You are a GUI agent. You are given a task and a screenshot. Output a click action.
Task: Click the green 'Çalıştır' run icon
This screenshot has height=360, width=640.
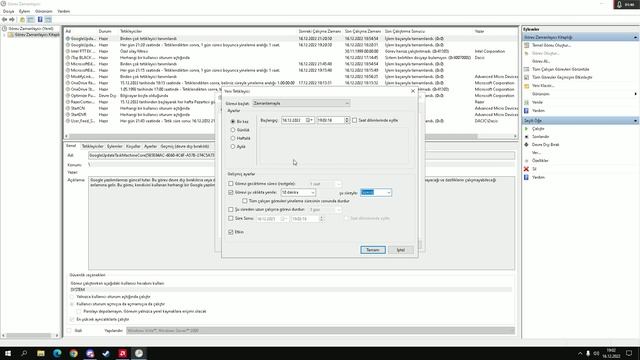(x=527, y=129)
